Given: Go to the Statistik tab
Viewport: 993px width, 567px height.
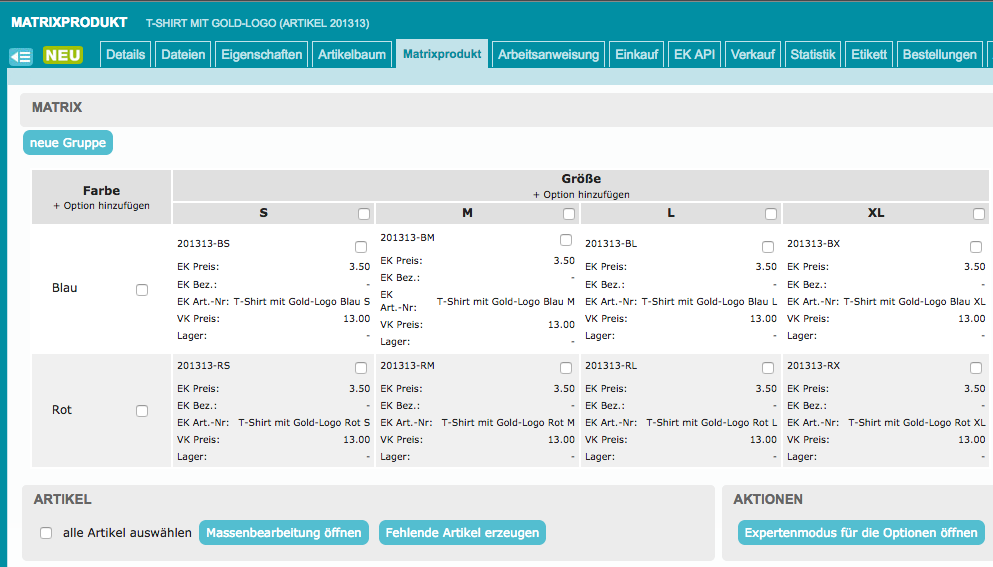Looking at the screenshot, I should click(x=812, y=55).
